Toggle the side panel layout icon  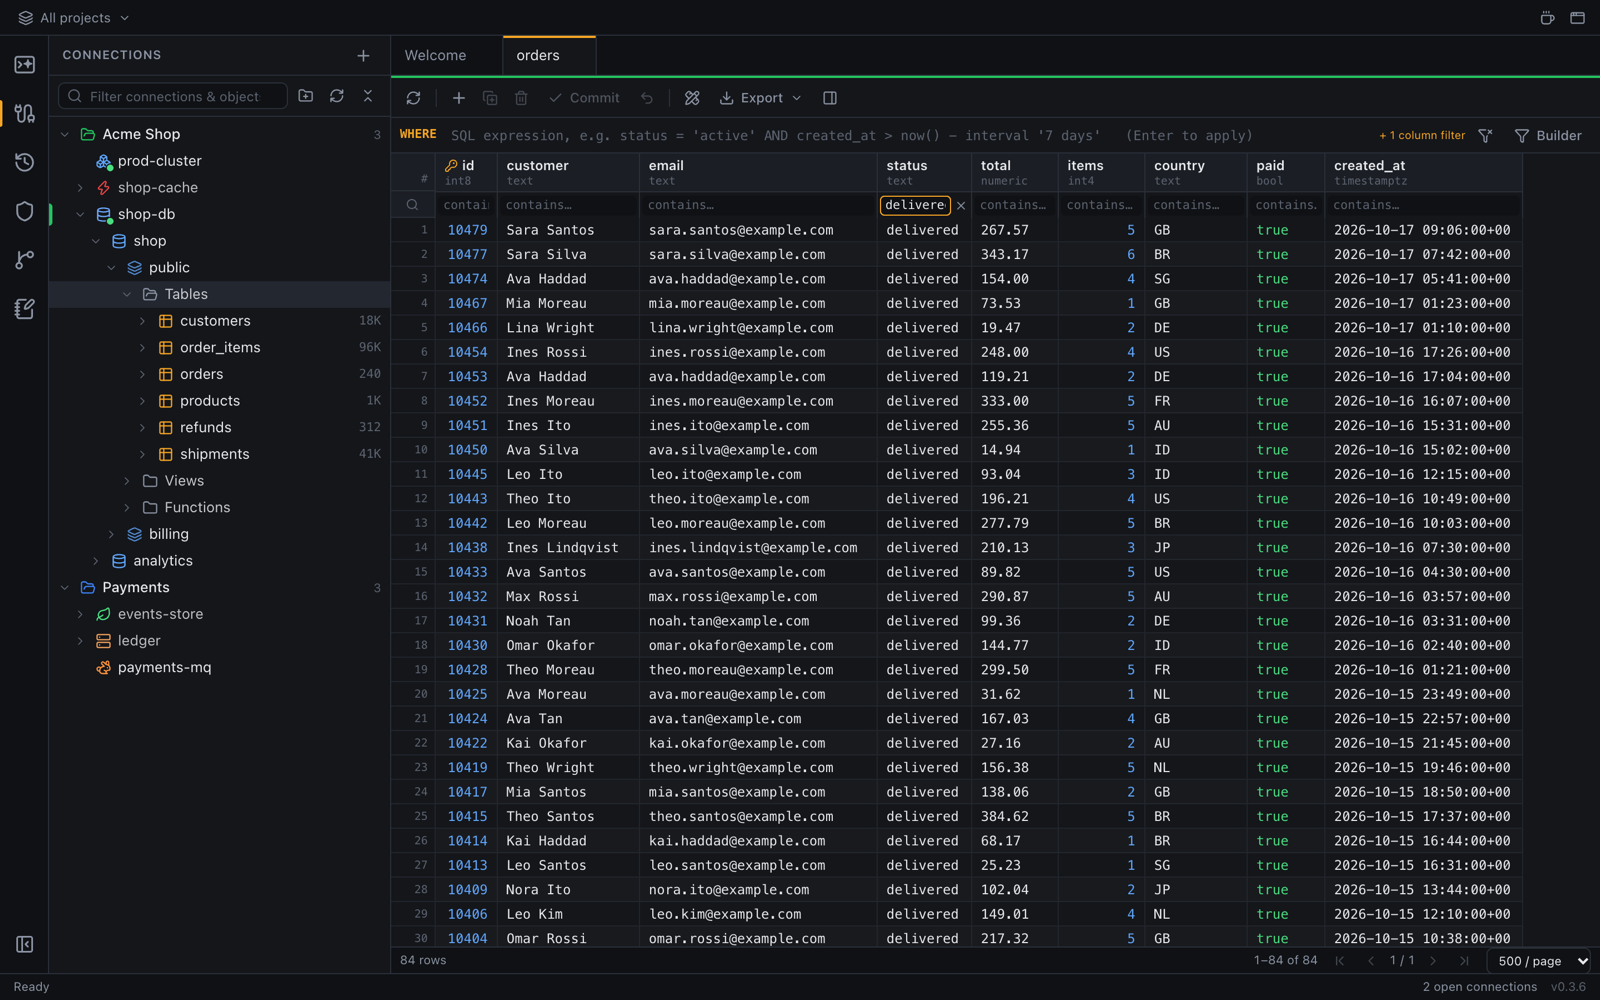point(830,98)
